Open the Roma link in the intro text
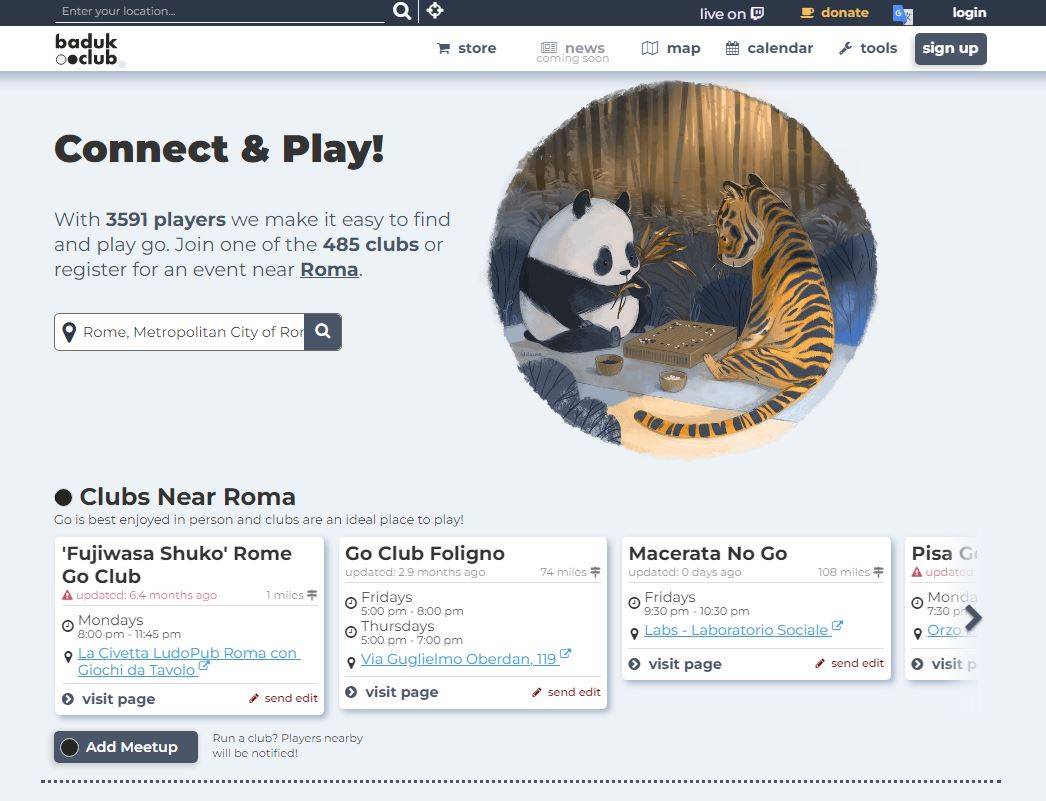Screen dimensions: 1046x801 [329, 269]
